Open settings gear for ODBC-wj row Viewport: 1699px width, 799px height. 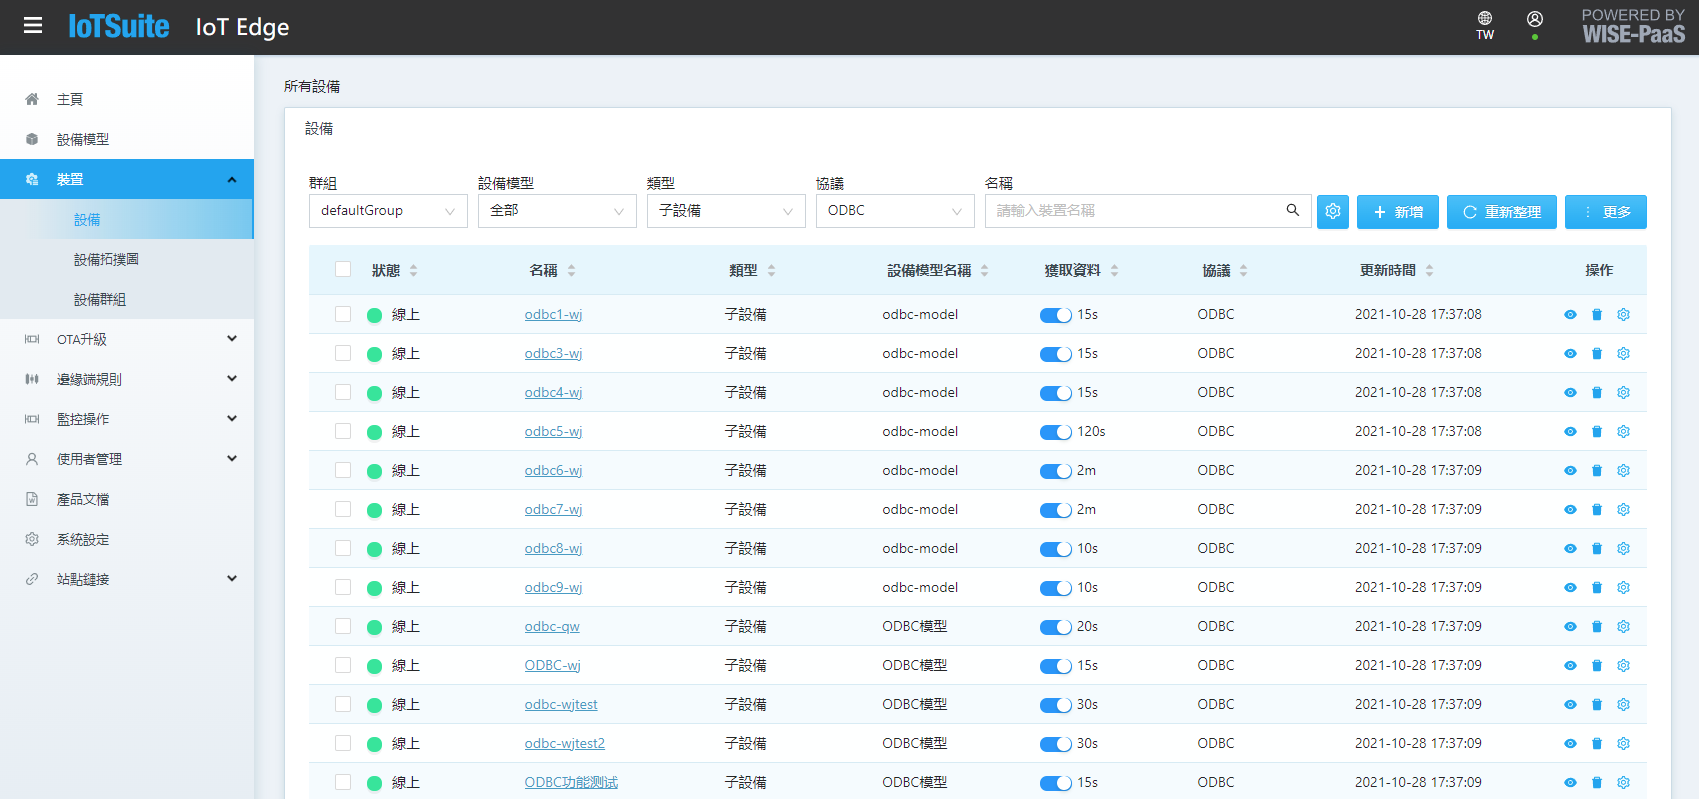[x=1624, y=666]
